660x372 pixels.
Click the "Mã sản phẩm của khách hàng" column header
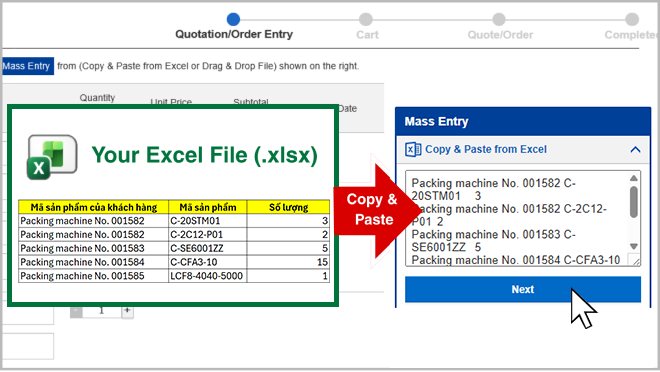(93, 207)
